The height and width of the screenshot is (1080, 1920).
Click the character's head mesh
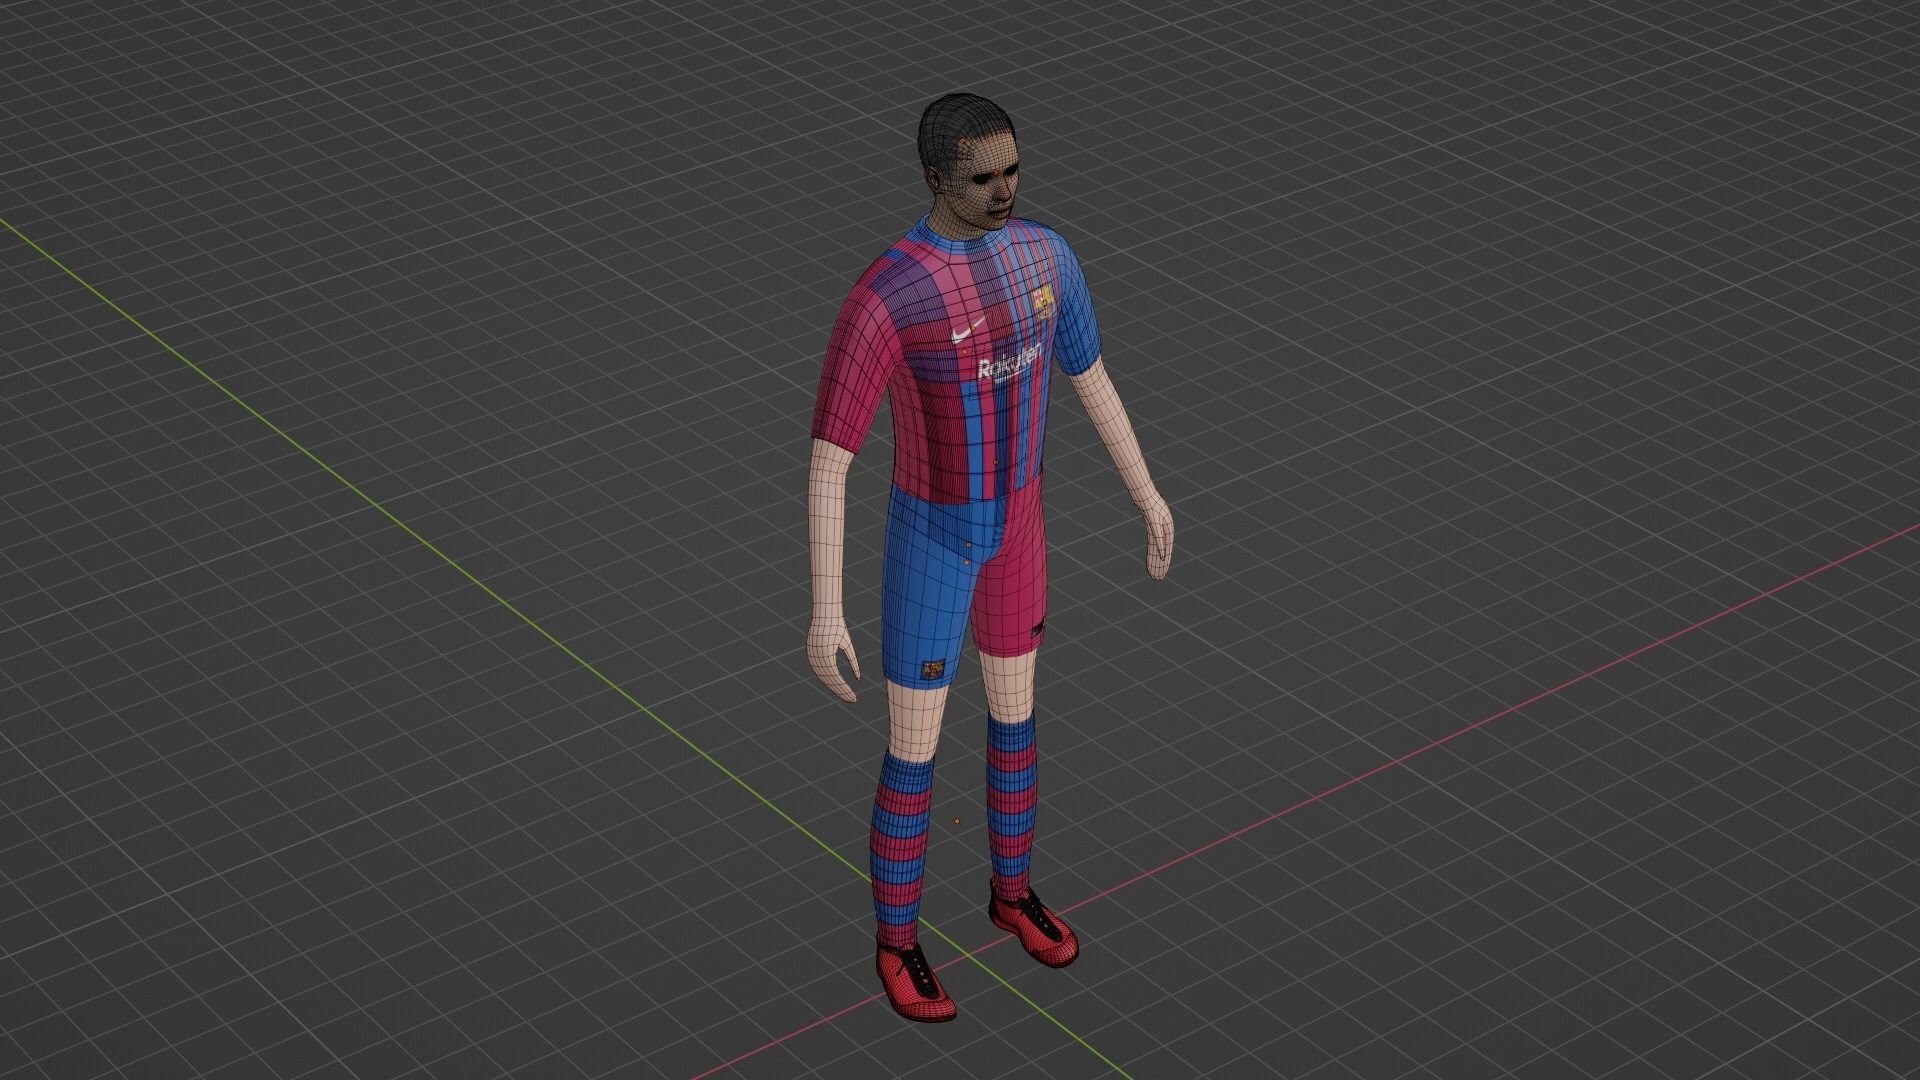(x=970, y=165)
